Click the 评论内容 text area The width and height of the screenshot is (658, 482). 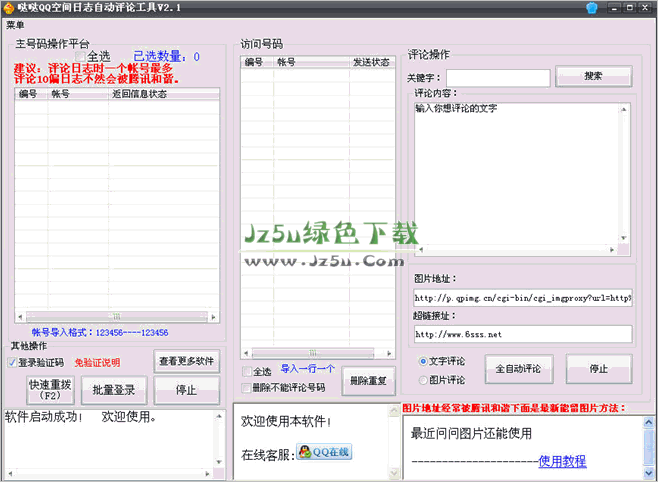tap(519, 174)
